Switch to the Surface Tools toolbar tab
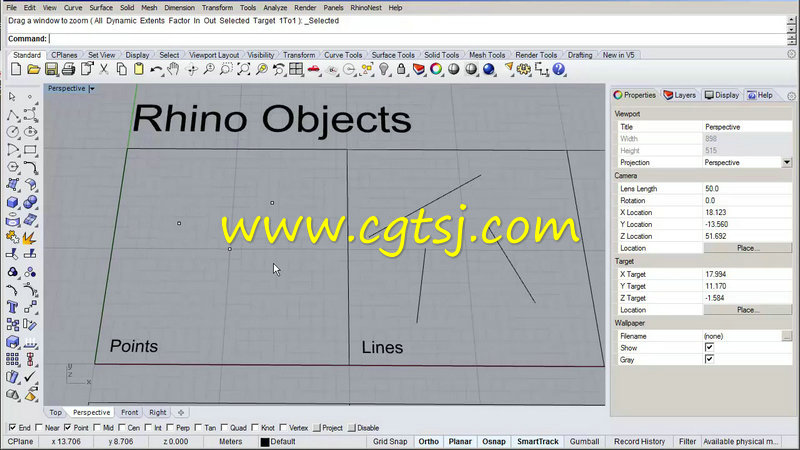800x450 pixels. coord(393,55)
